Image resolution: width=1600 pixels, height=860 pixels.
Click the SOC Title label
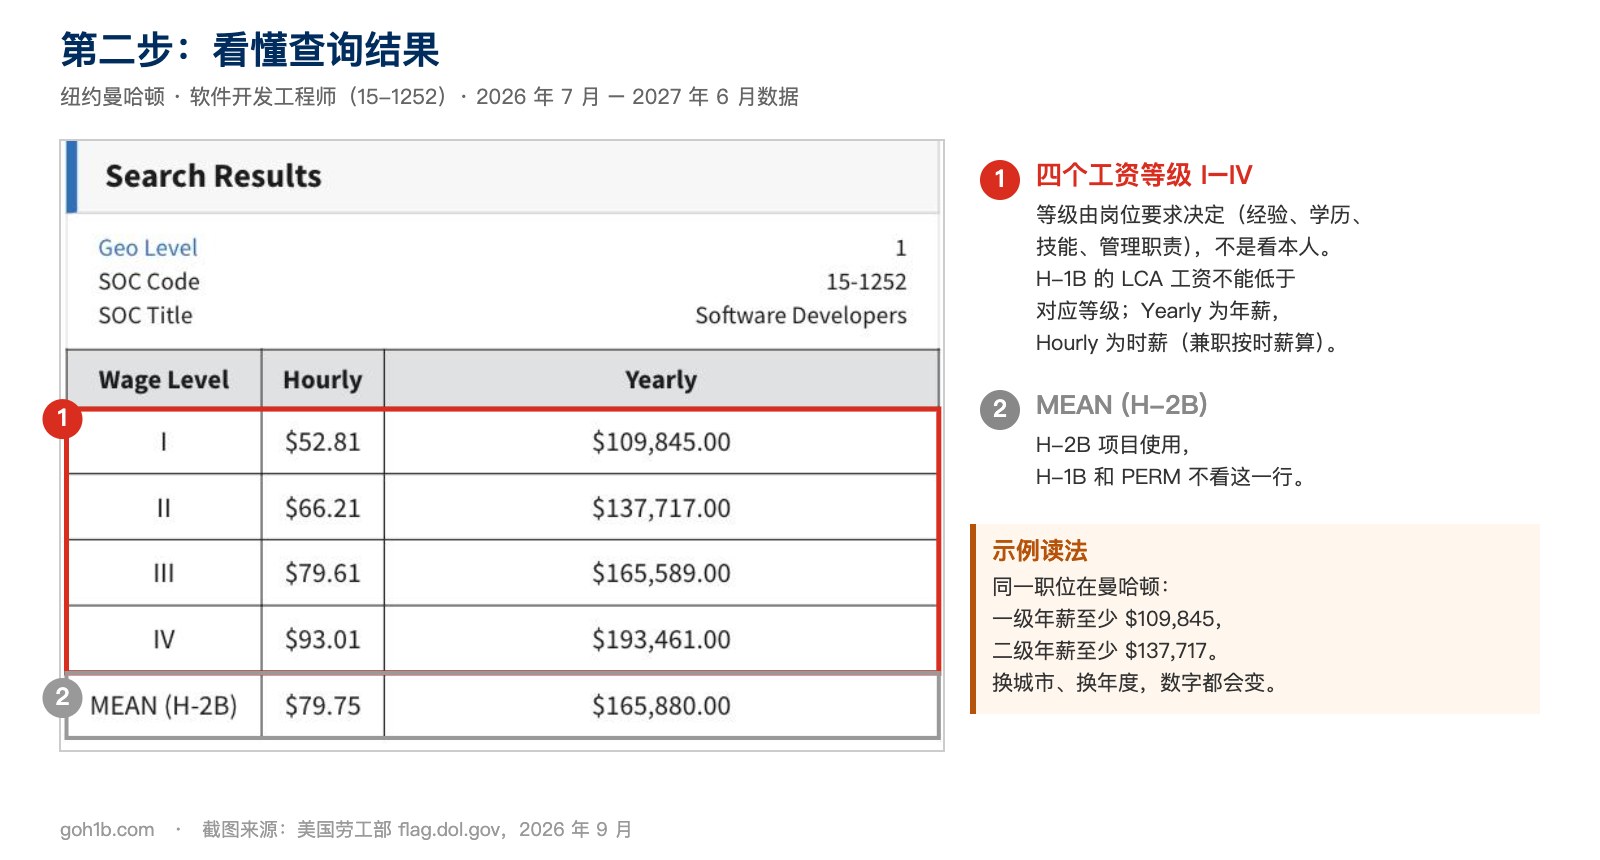(x=145, y=315)
